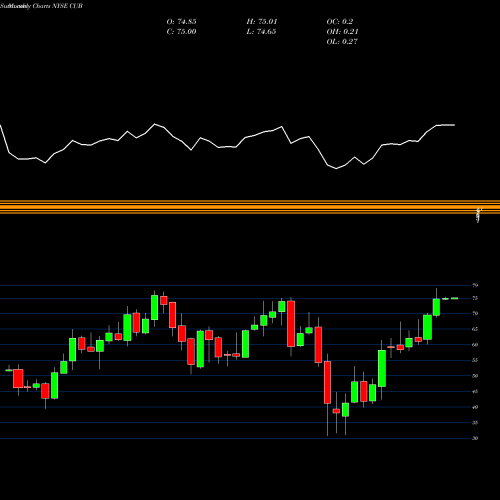Select the open price text 'O: 74.85'
500x500 pixels.
[181, 22]
